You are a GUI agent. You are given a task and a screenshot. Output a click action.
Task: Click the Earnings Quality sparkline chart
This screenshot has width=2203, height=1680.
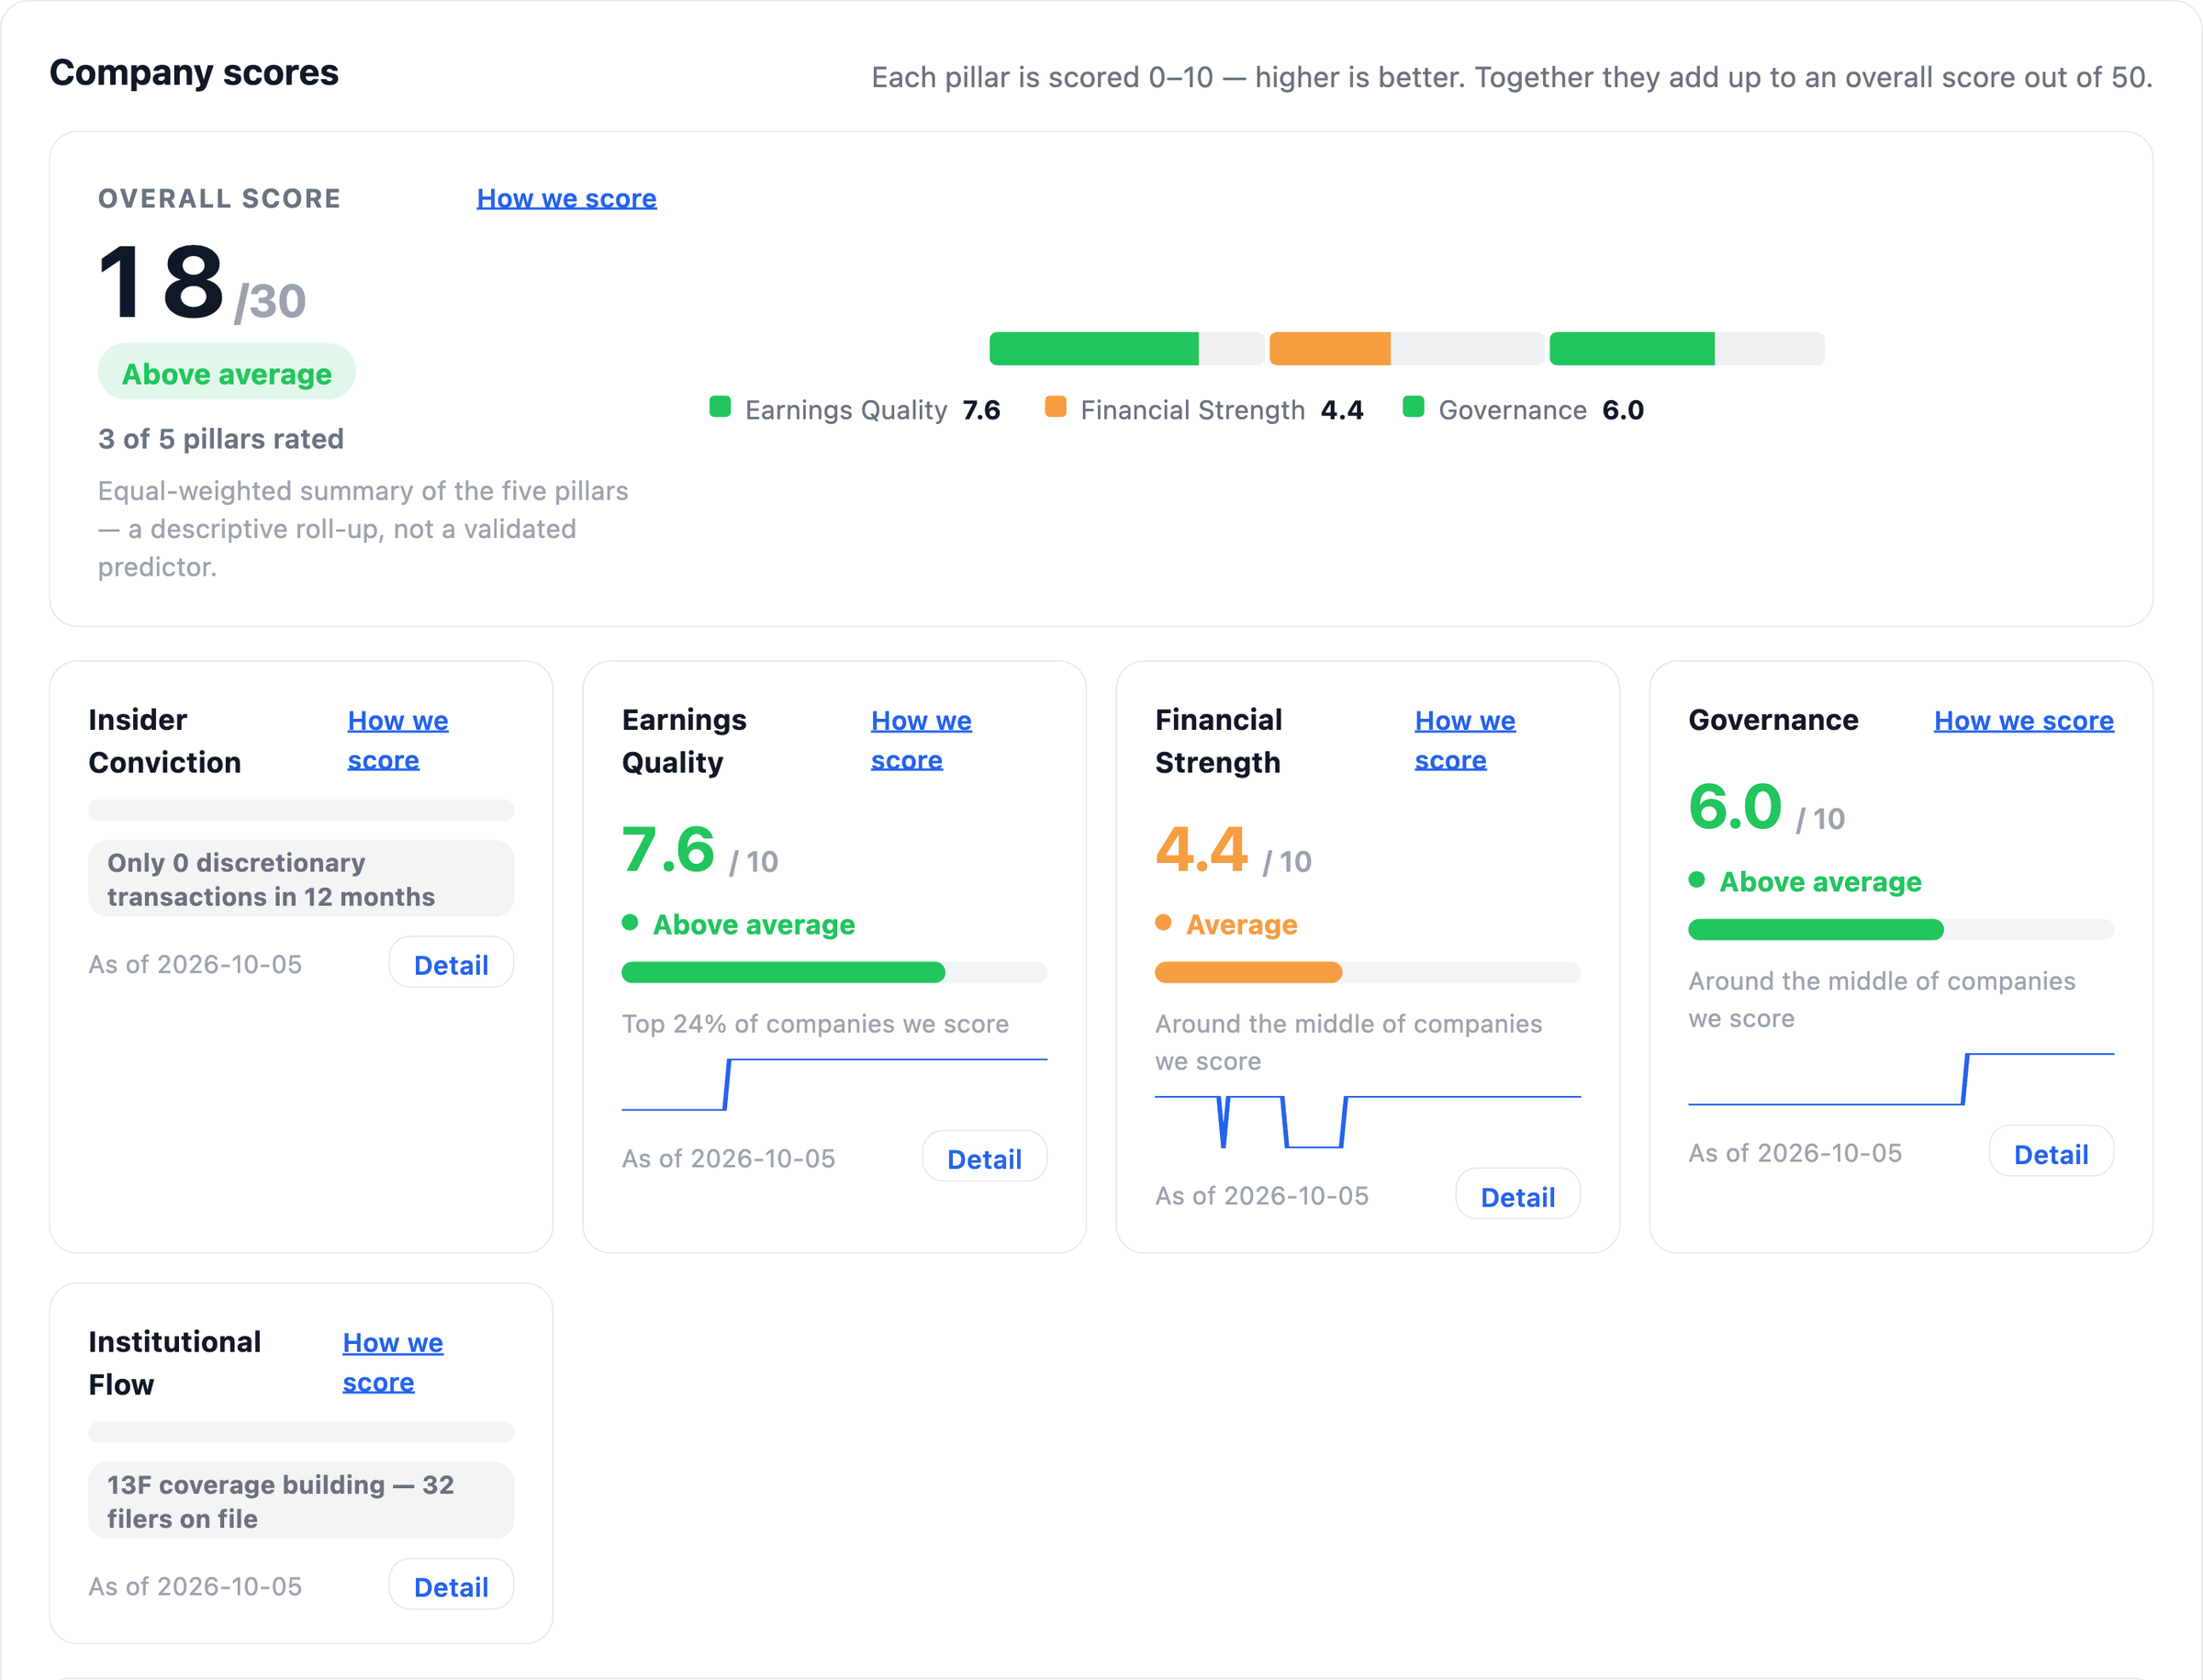pos(834,1084)
